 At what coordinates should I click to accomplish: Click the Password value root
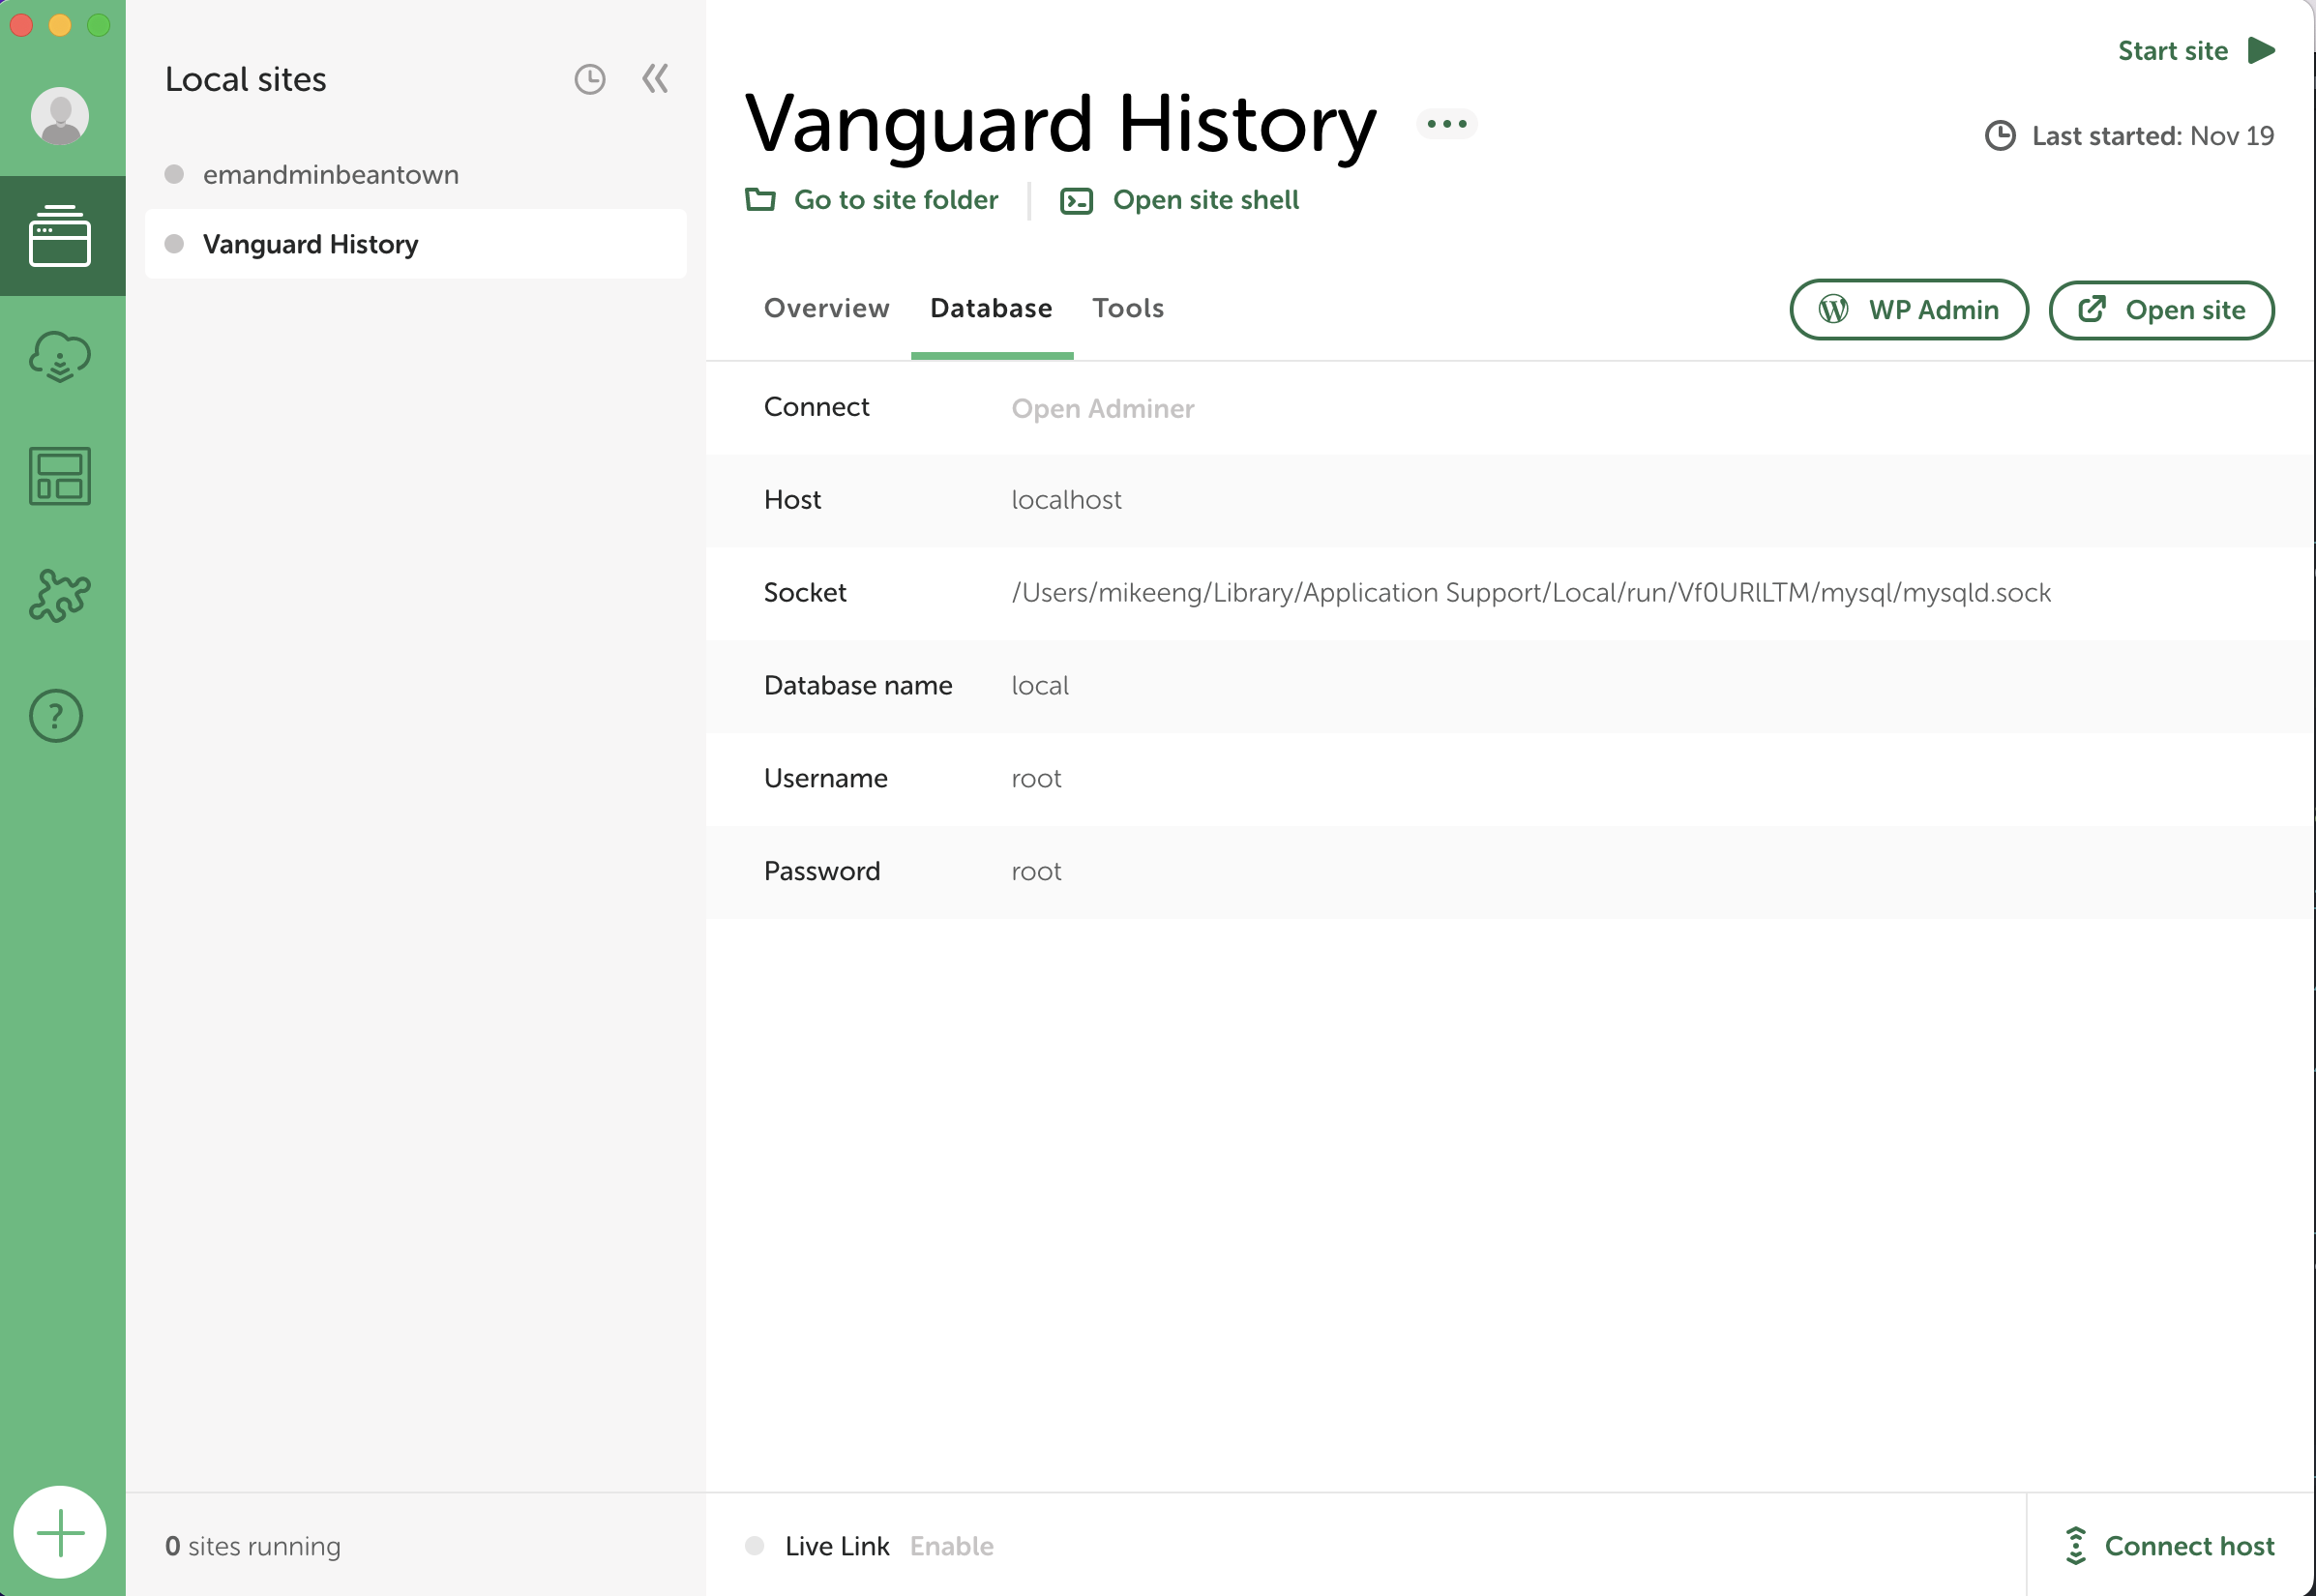point(1036,872)
